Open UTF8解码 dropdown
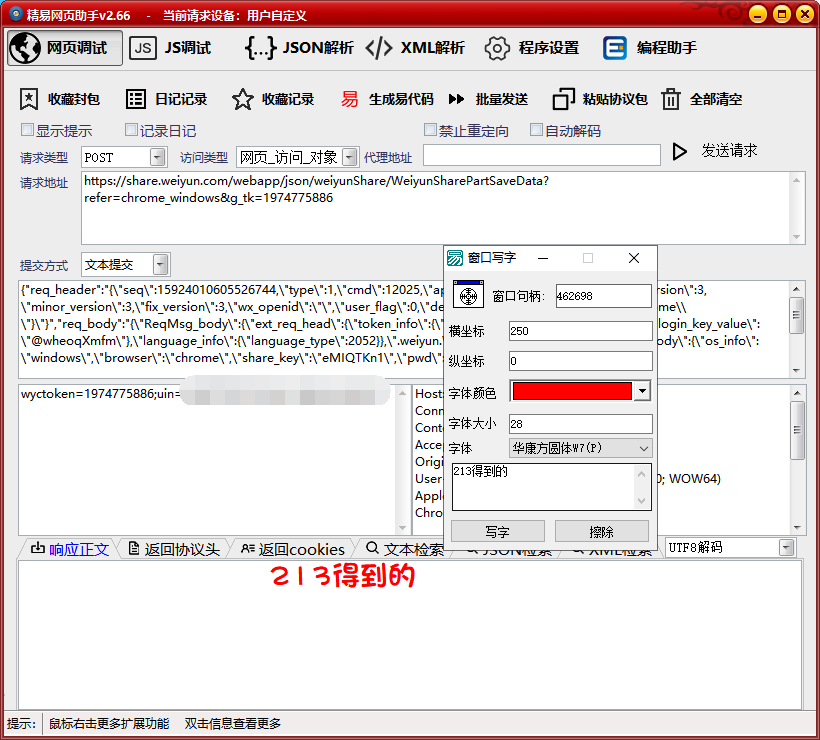The width and height of the screenshot is (820, 740). pyautogui.click(x=786, y=548)
